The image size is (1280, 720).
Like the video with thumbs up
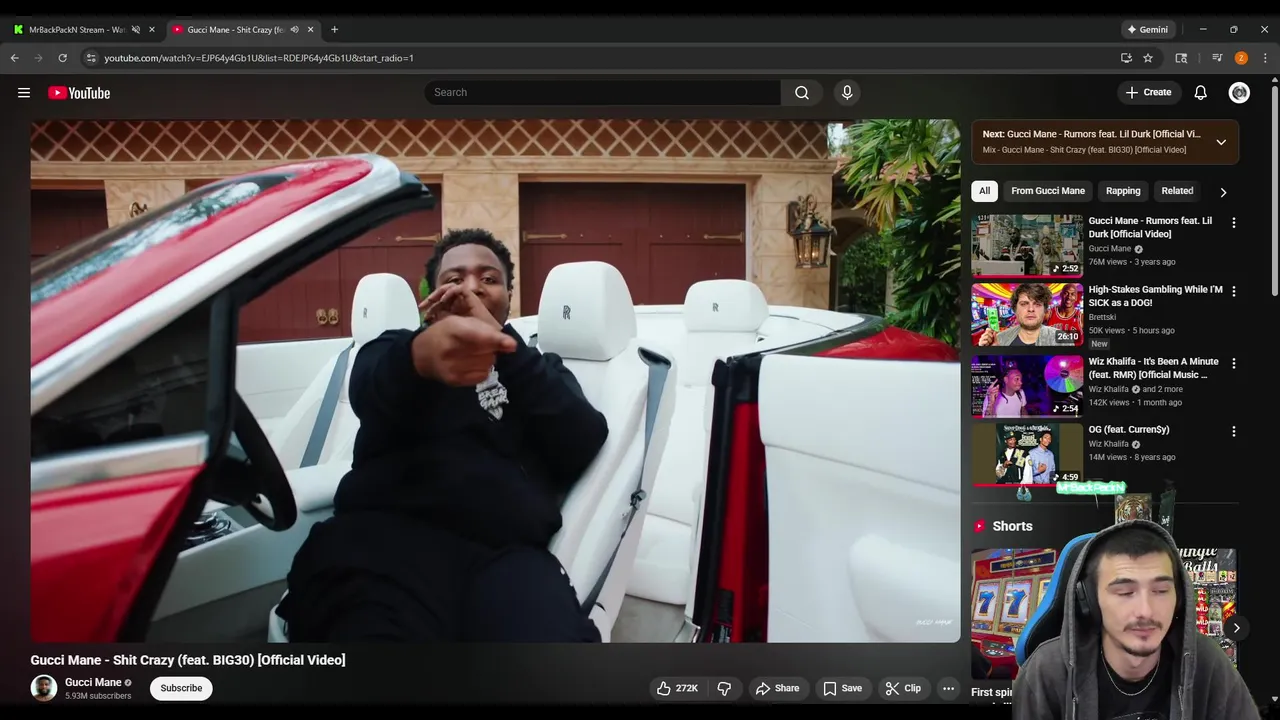coord(676,688)
